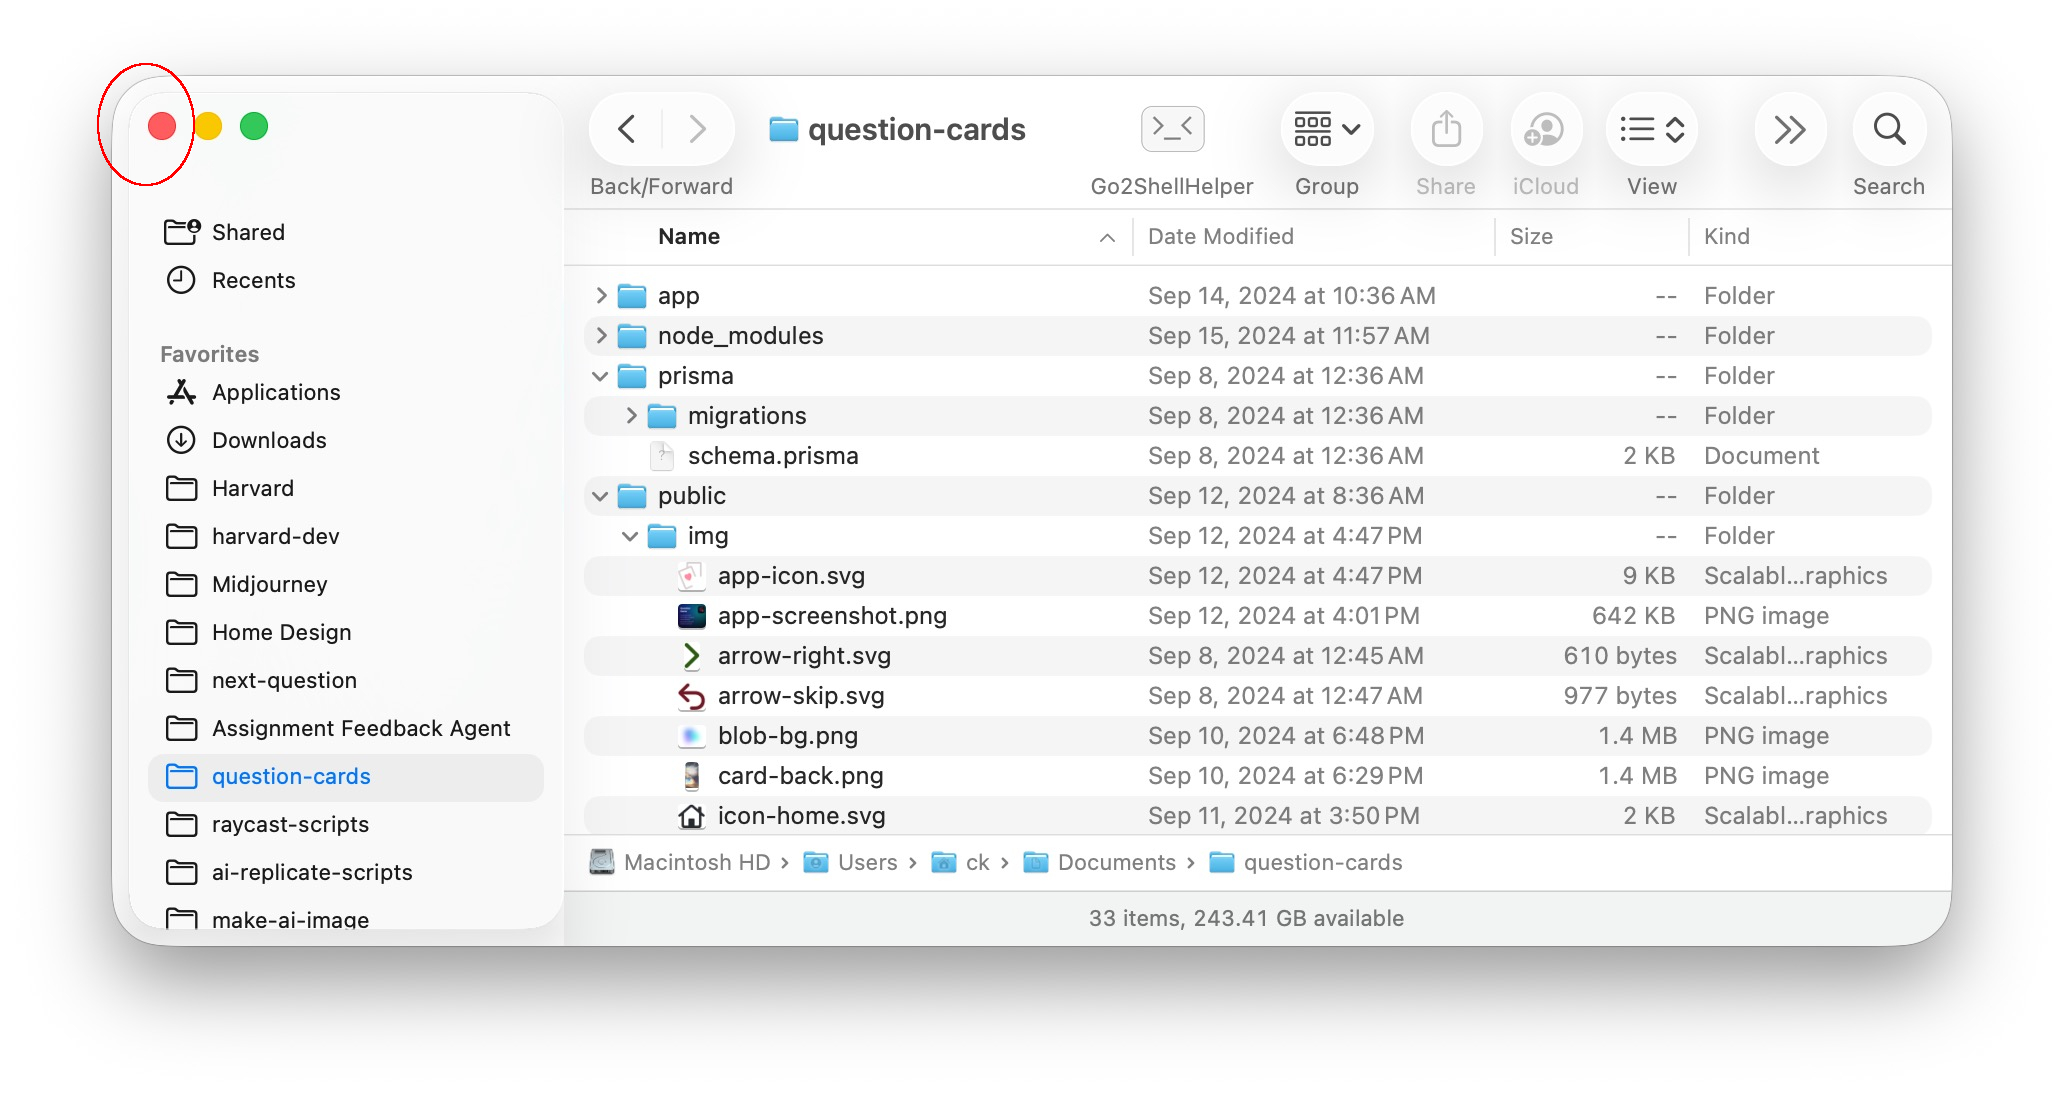This screenshot has height=1094, width=2064.
Task: Select the schema.prisma file icon
Action: point(662,456)
